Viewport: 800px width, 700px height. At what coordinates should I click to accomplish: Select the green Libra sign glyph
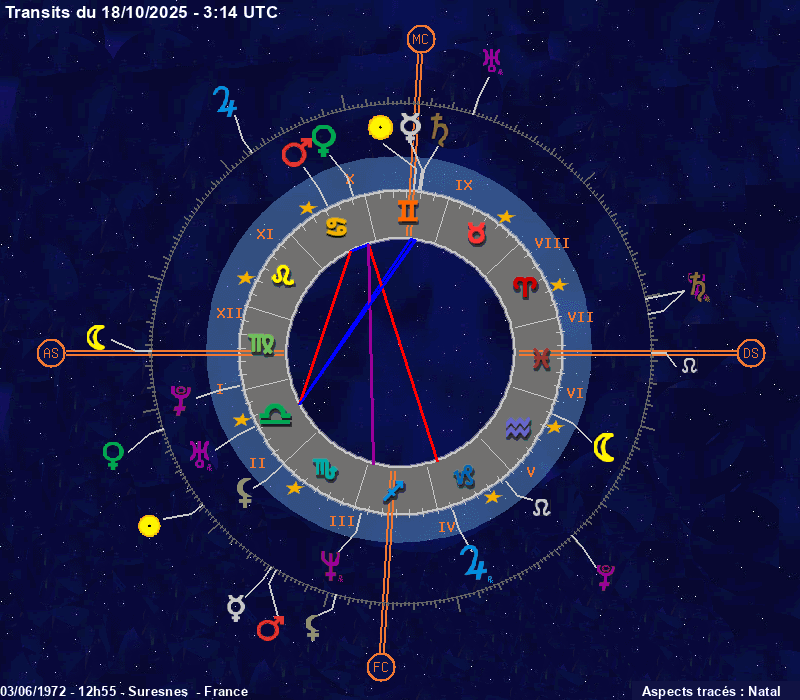pyautogui.click(x=272, y=411)
